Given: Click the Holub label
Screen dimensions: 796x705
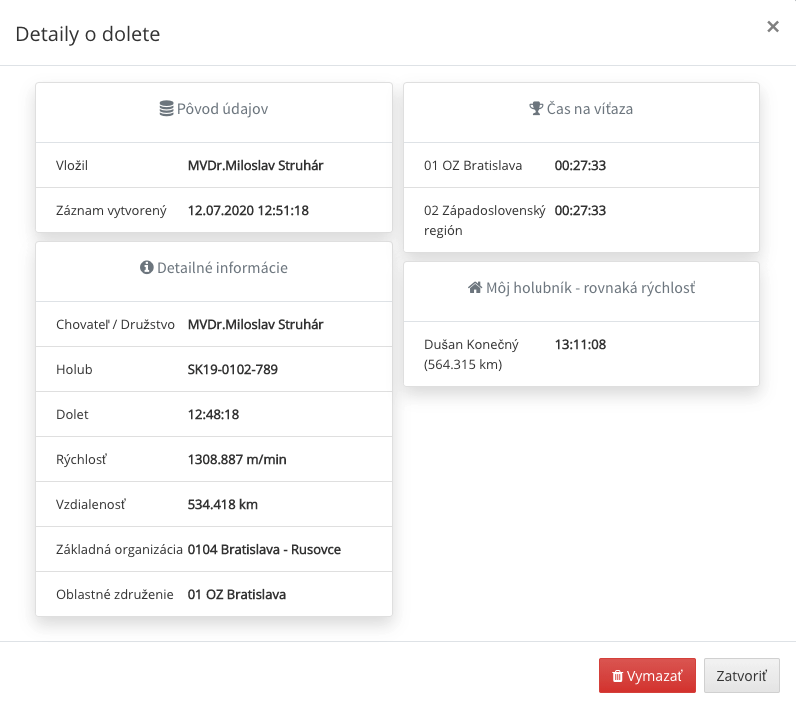Looking at the screenshot, I should click(x=74, y=370).
